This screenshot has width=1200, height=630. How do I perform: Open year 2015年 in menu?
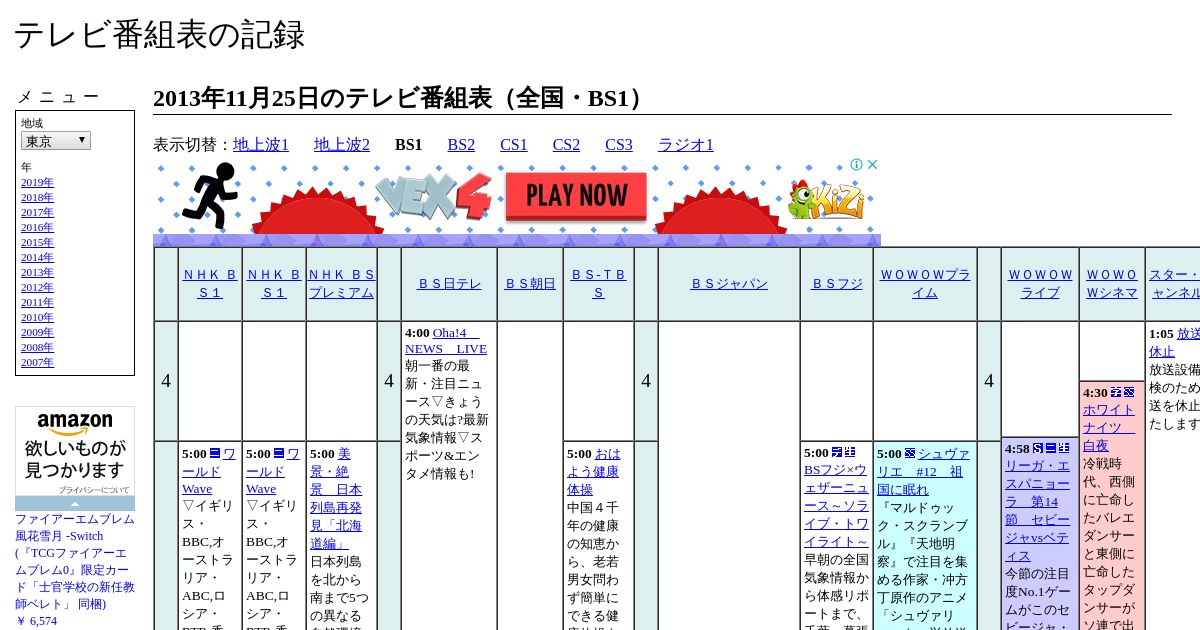[38, 242]
